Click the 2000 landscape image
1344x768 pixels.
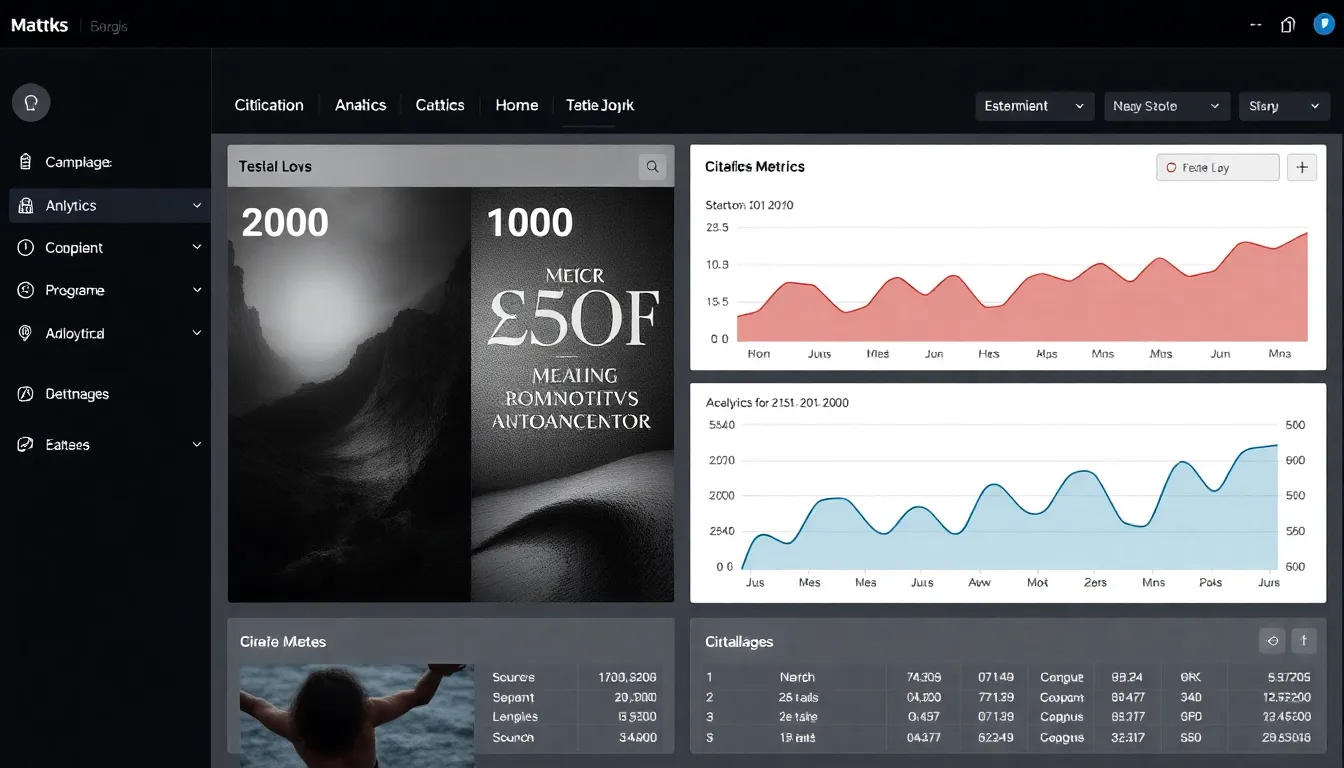[349, 394]
